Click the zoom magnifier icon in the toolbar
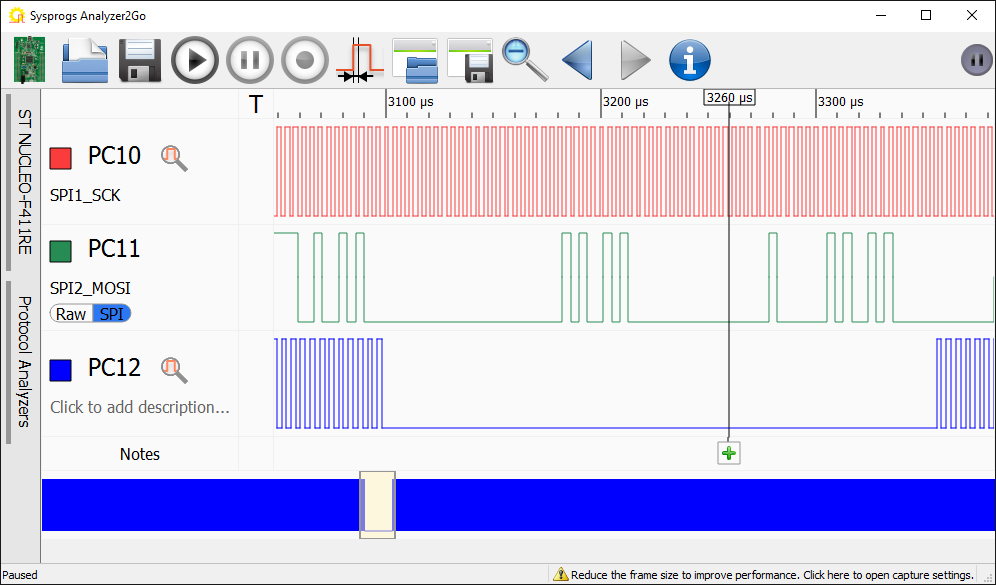 [x=524, y=60]
